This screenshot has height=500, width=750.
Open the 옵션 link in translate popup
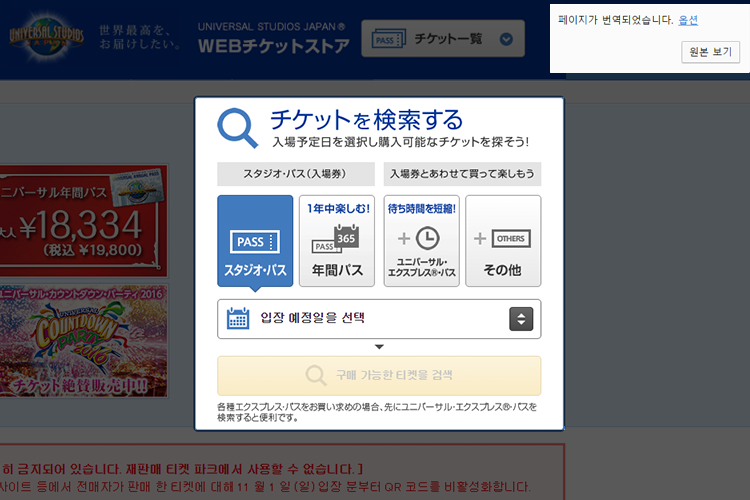click(x=688, y=20)
